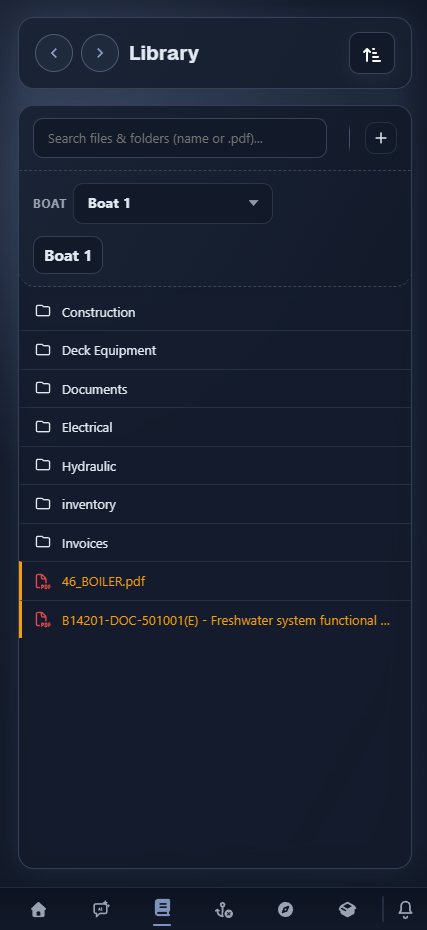Viewport: 427px width, 930px height.
Task: Open the AI chat icon in bottom bar
Action: pyautogui.click(x=101, y=909)
